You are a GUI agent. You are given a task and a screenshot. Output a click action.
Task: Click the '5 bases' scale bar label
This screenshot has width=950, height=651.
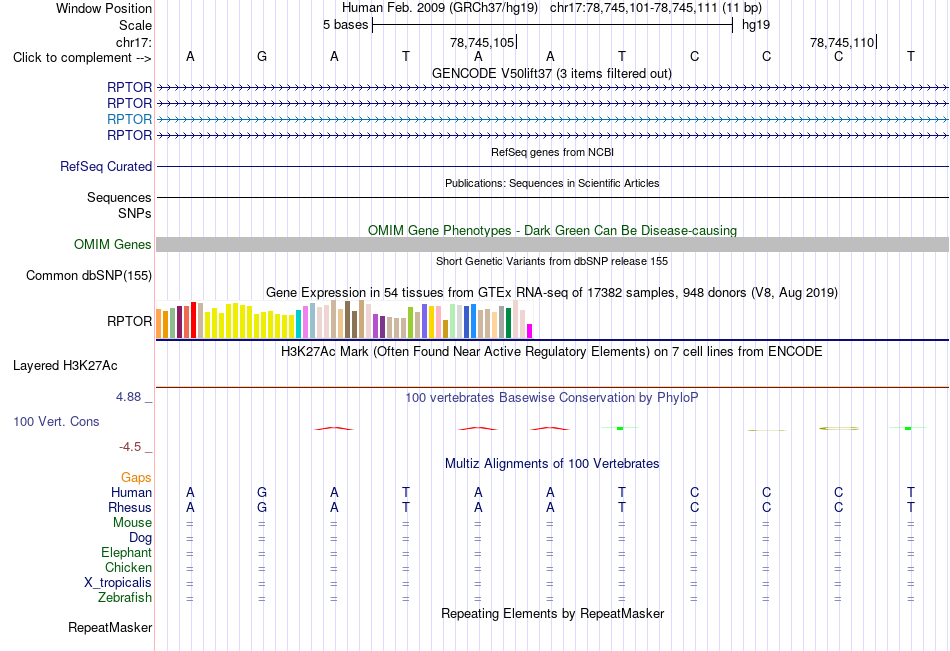[x=345, y=25]
